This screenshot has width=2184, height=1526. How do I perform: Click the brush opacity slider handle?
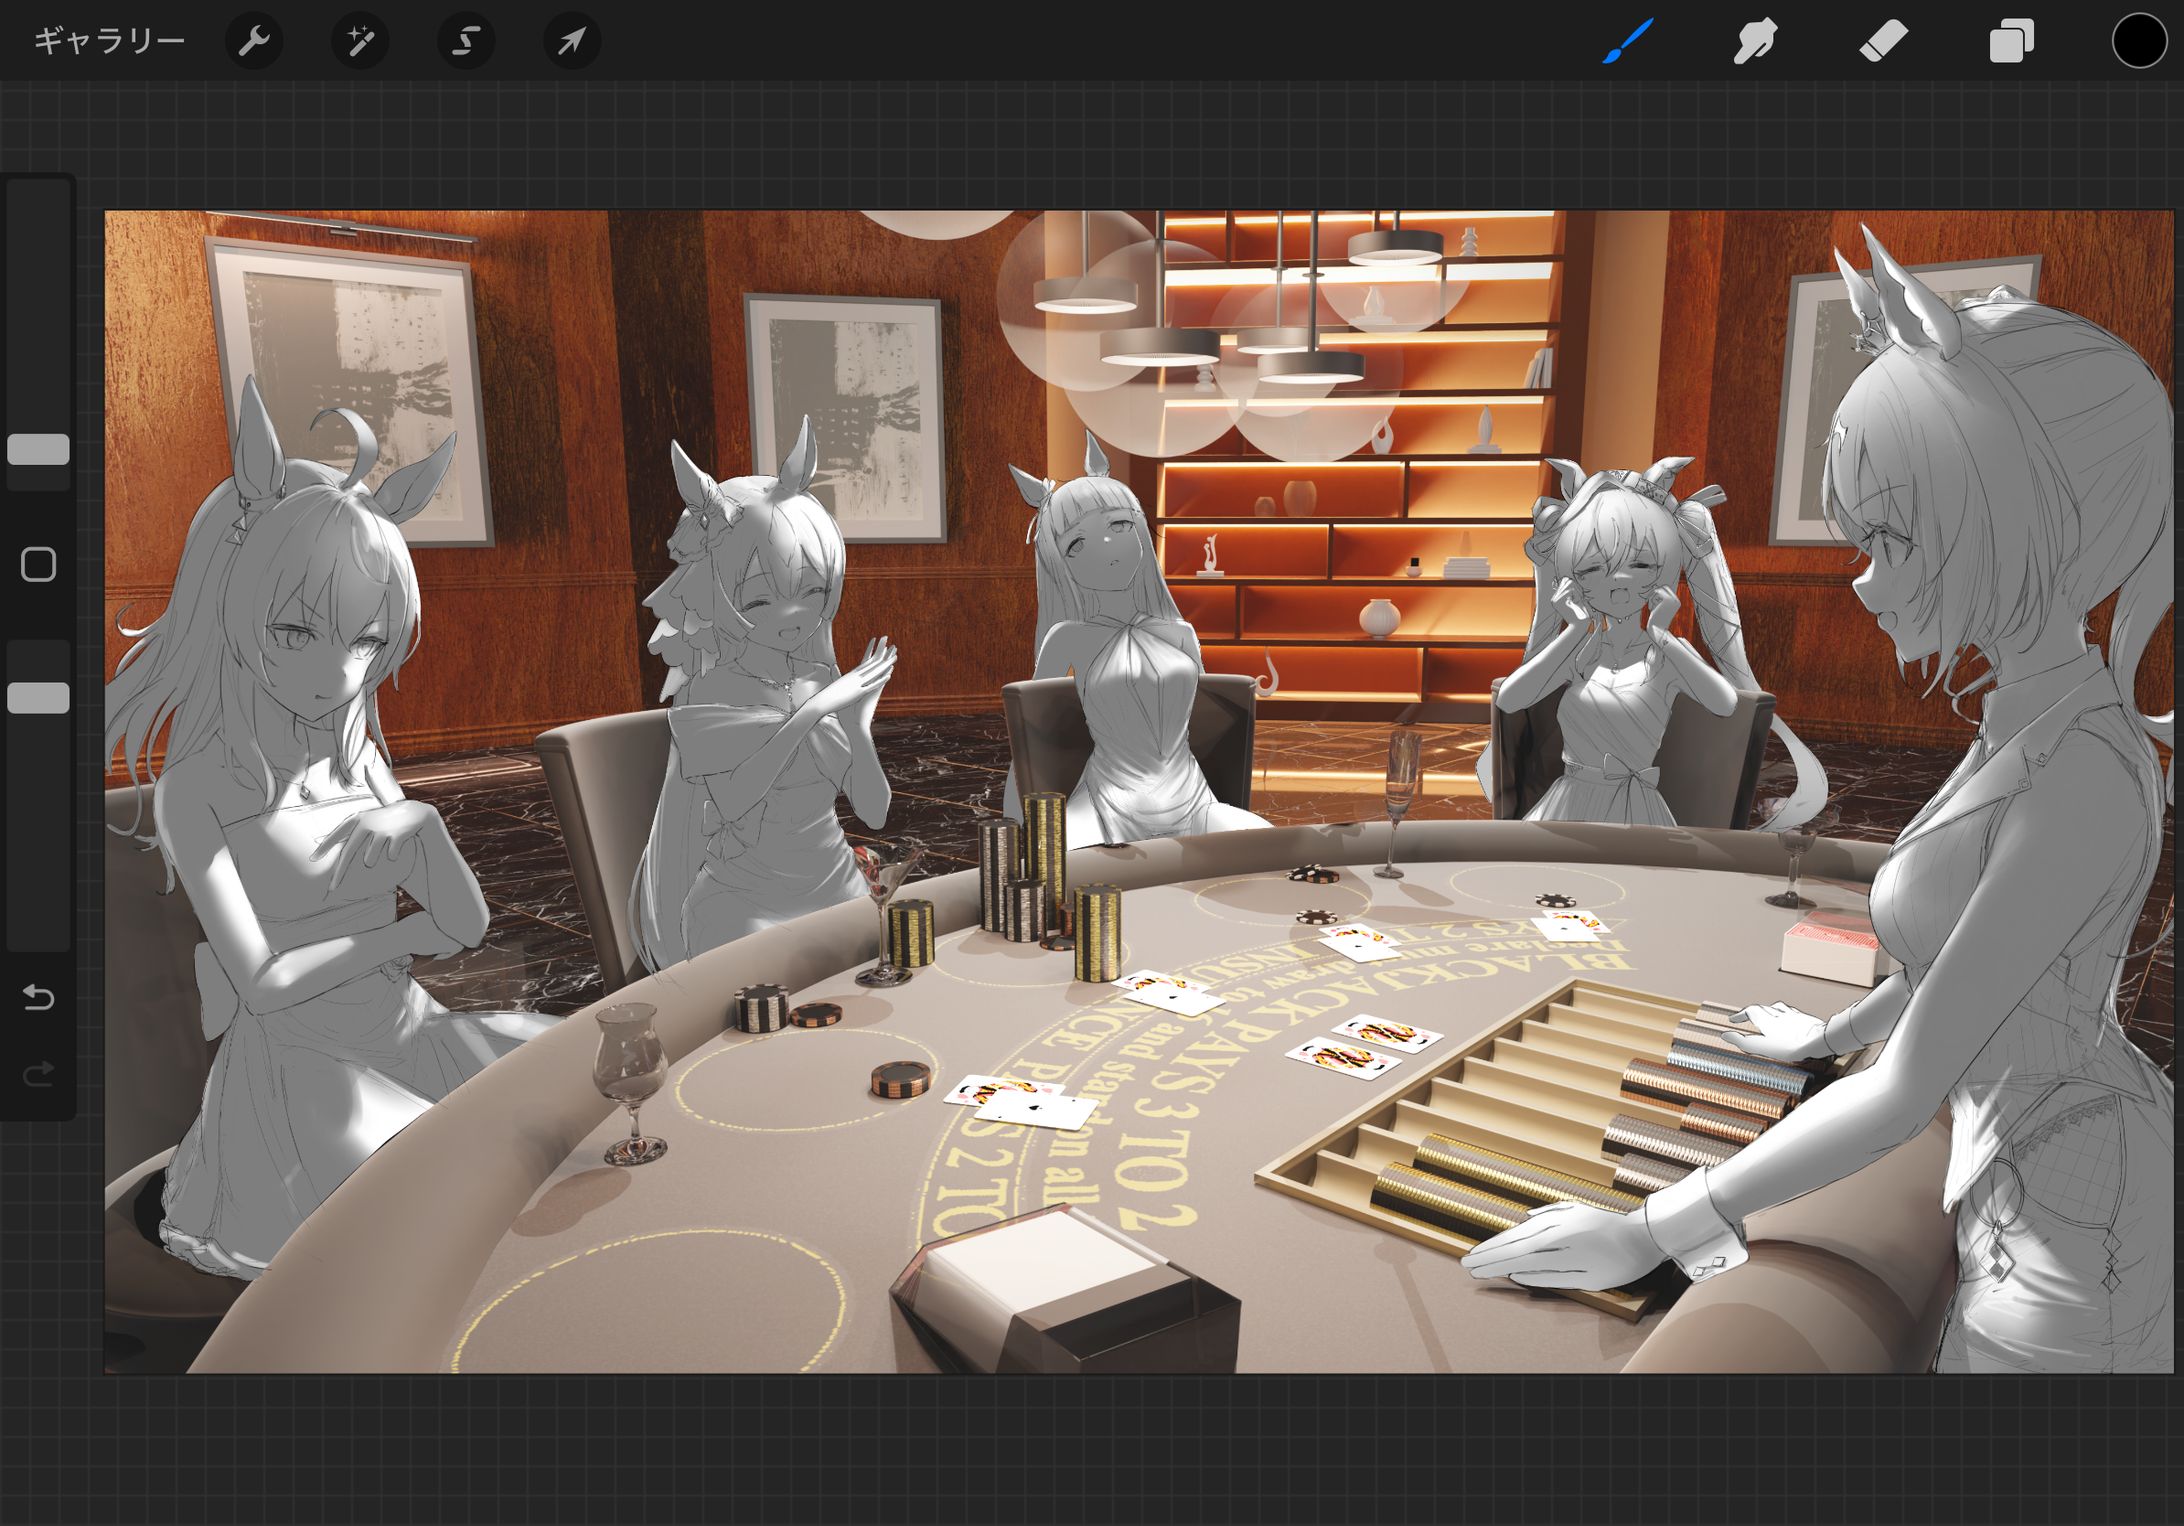point(38,698)
